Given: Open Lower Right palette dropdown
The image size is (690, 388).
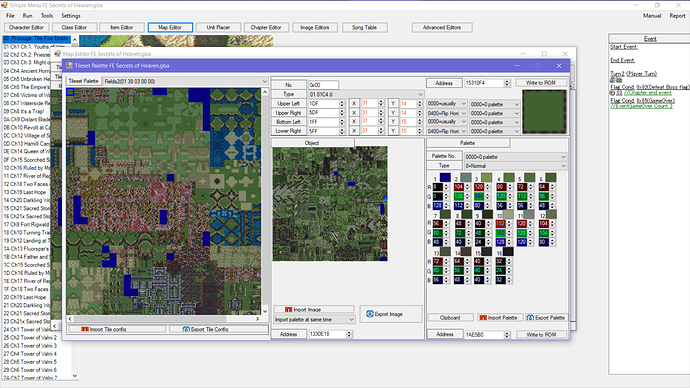Looking at the screenshot, I should click(495, 131).
